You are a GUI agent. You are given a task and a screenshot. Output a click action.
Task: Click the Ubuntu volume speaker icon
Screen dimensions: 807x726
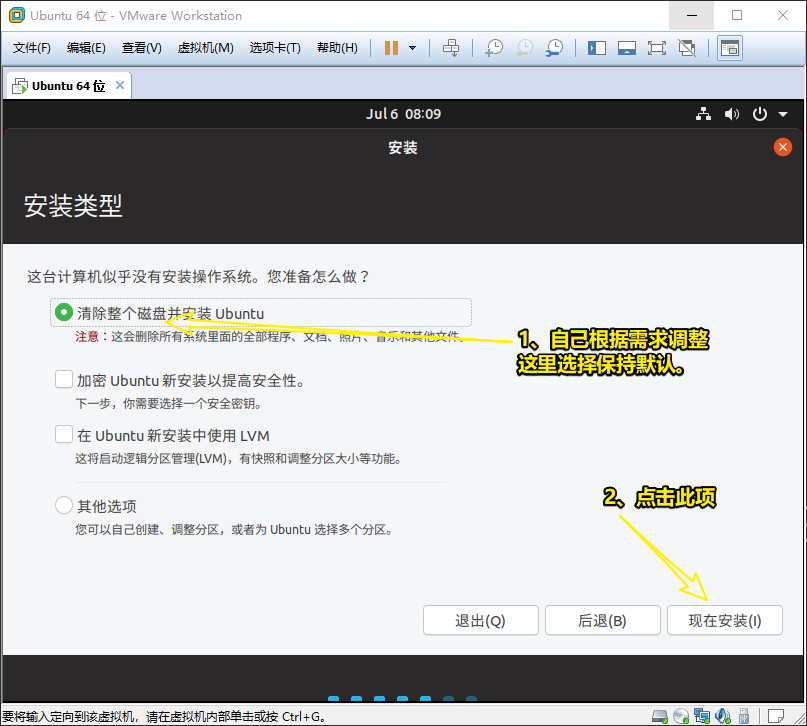(x=732, y=115)
